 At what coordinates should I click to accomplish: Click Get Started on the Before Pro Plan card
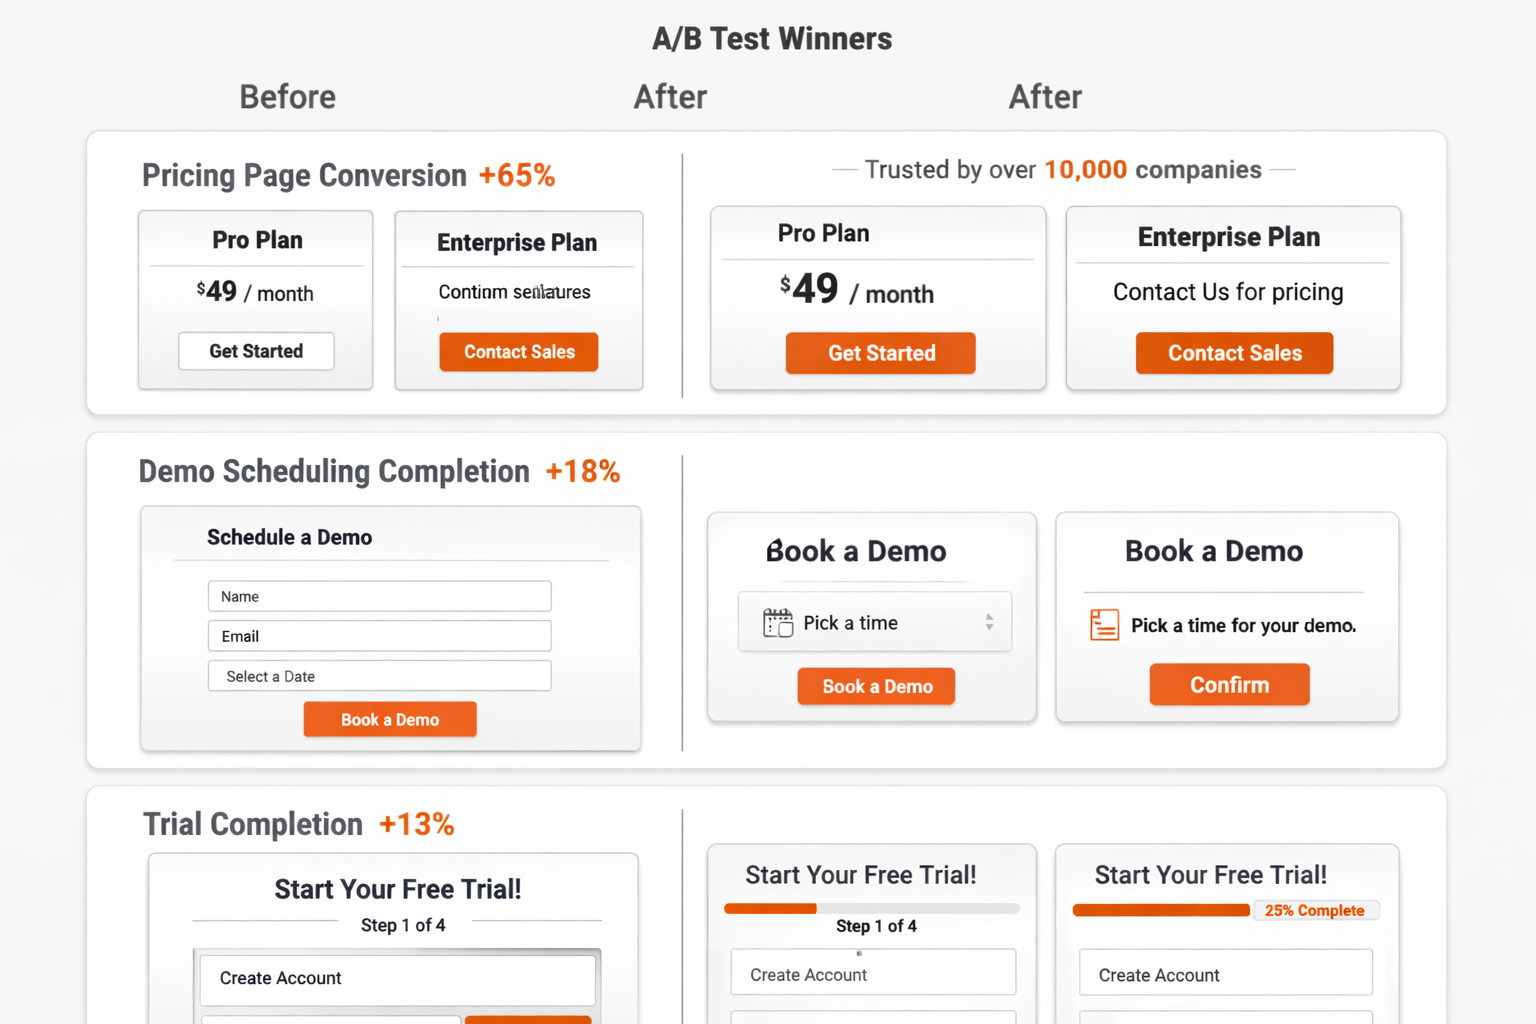click(x=255, y=351)
